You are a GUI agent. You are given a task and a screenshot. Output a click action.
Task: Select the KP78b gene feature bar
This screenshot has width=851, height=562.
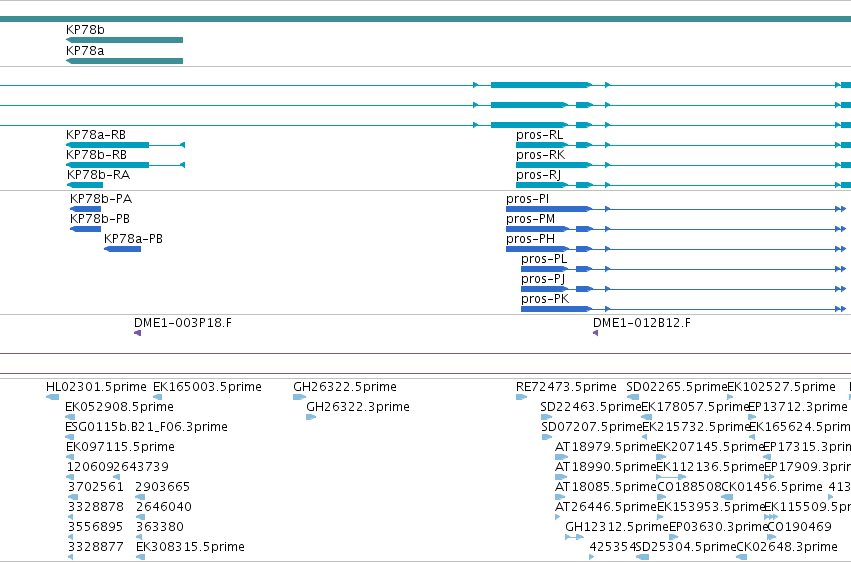[124, 40]
